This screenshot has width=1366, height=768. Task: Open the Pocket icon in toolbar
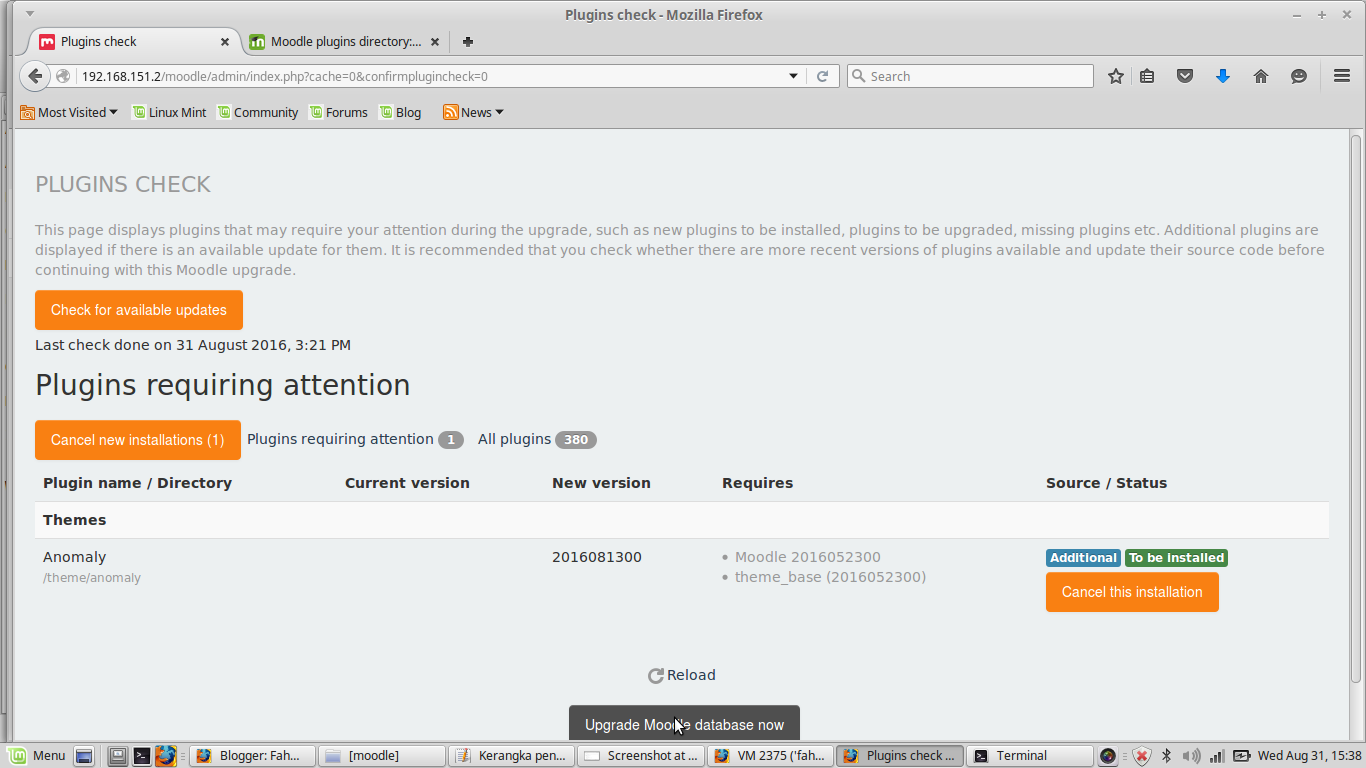[x=1185, y=76]
